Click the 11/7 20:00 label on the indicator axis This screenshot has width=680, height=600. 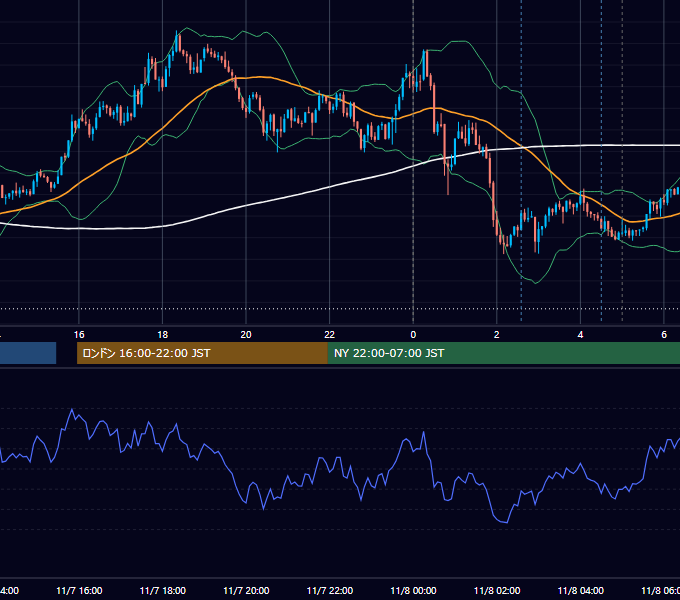pyautogui.click(x=246, y=591)
